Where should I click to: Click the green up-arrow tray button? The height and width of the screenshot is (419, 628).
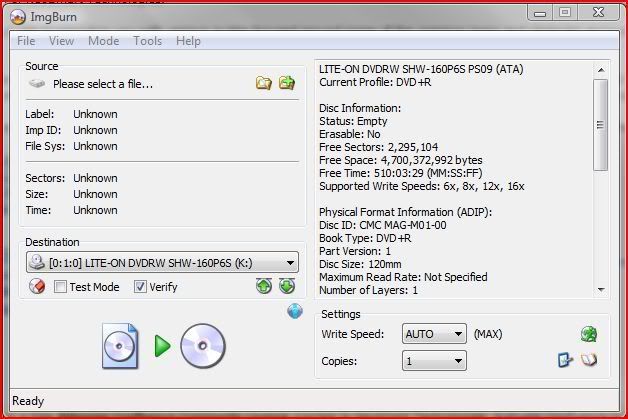[x=264, y=286]
